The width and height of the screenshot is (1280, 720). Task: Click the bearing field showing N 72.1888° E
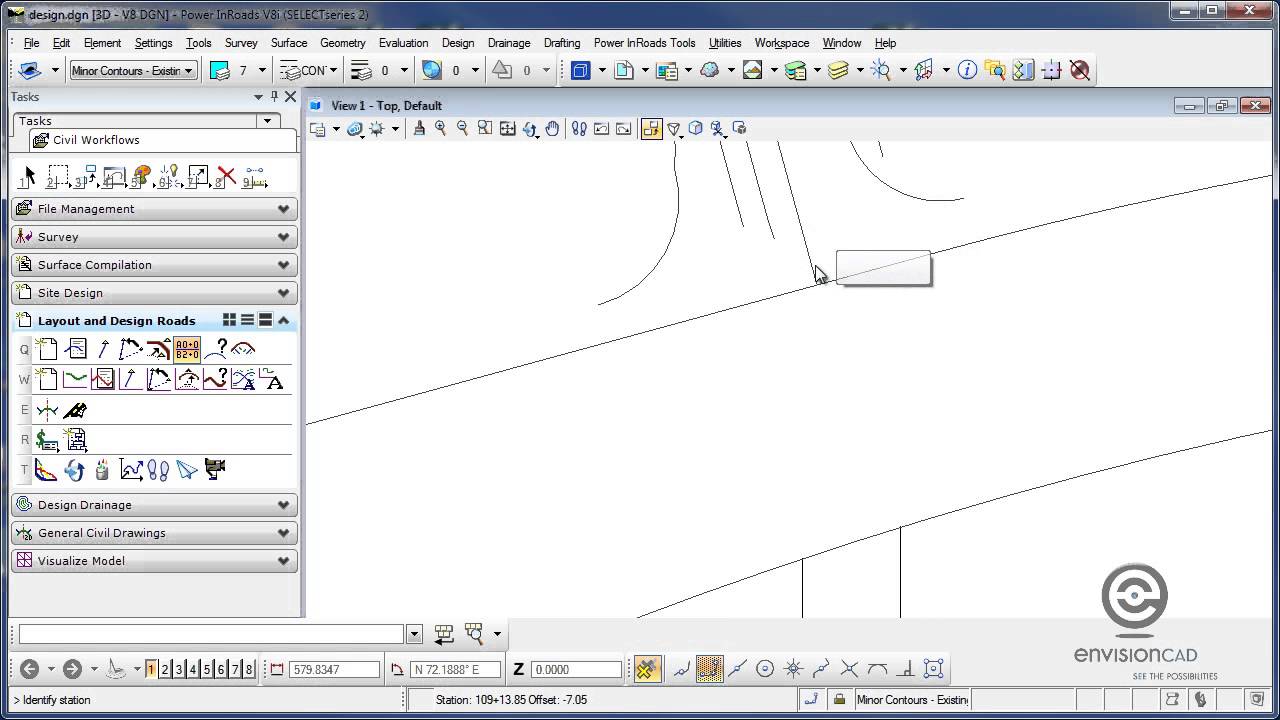pos(454,670)
